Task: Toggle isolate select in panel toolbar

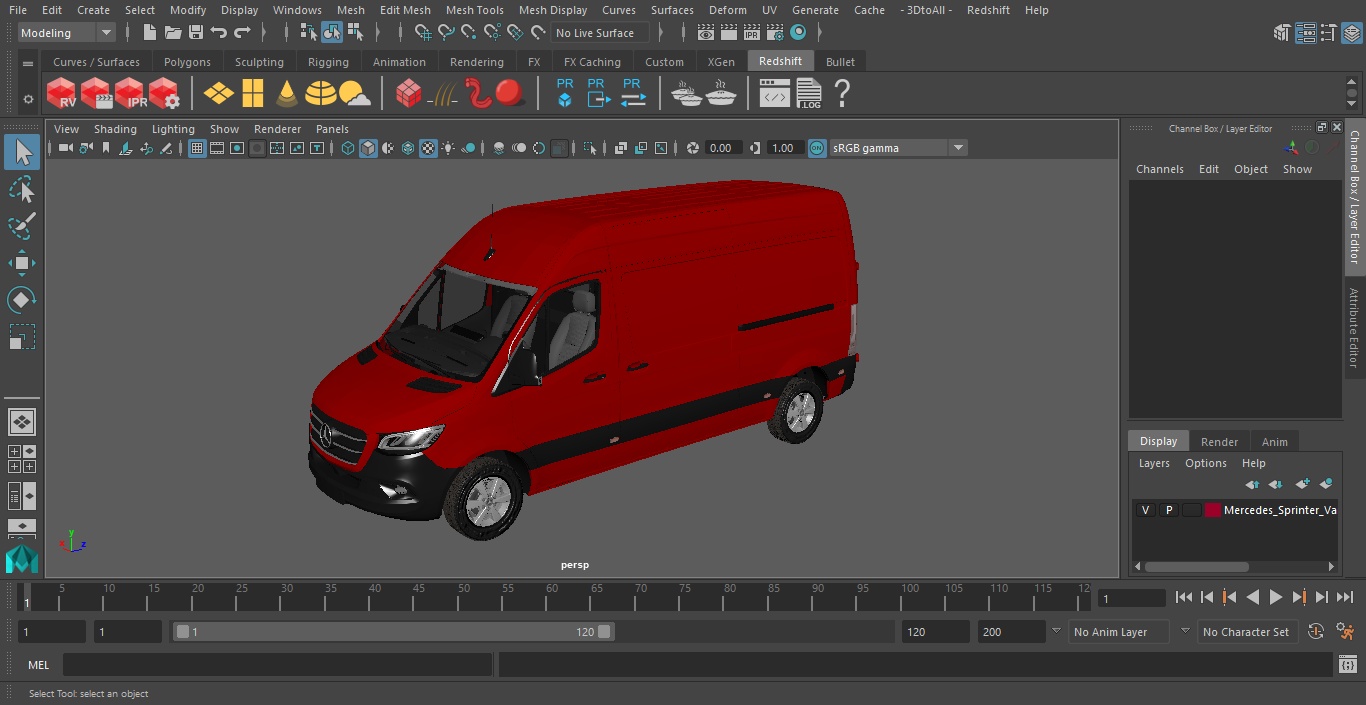Action: tap(590, 148)
